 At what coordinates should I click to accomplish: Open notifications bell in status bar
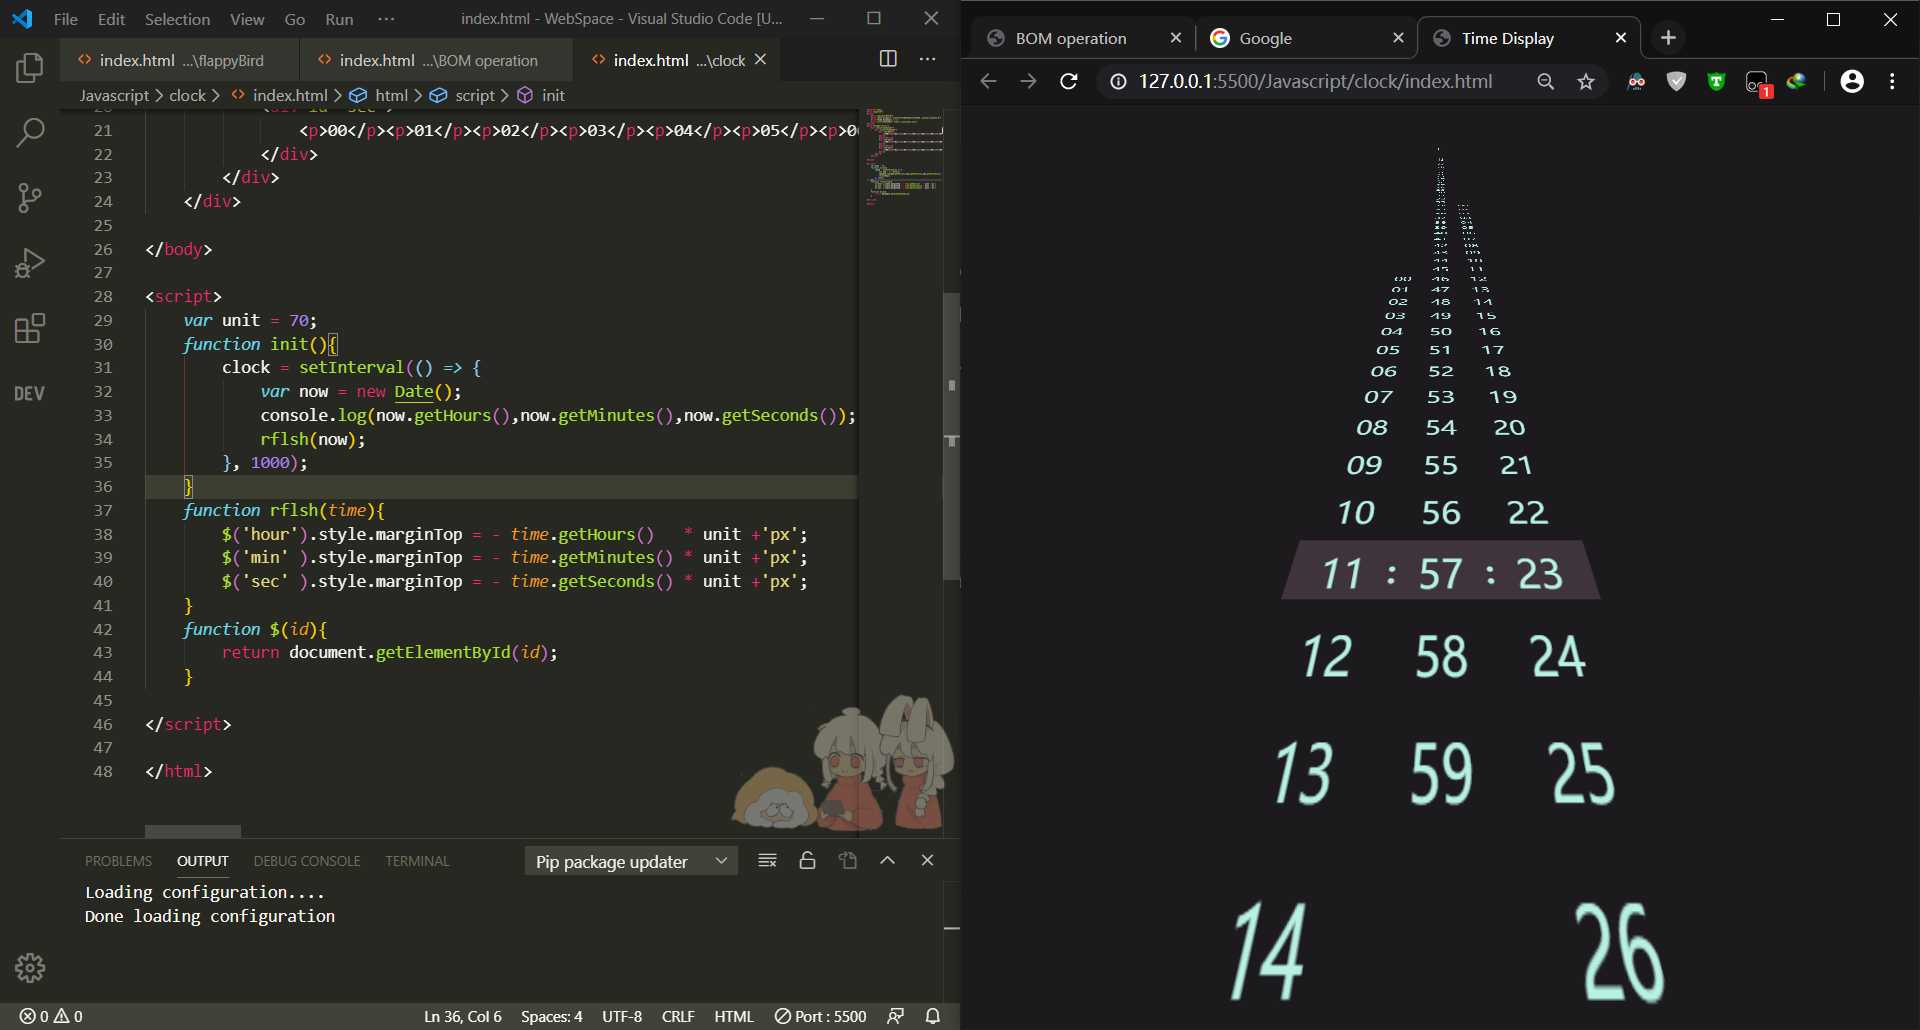click(x=933, y=1016)
